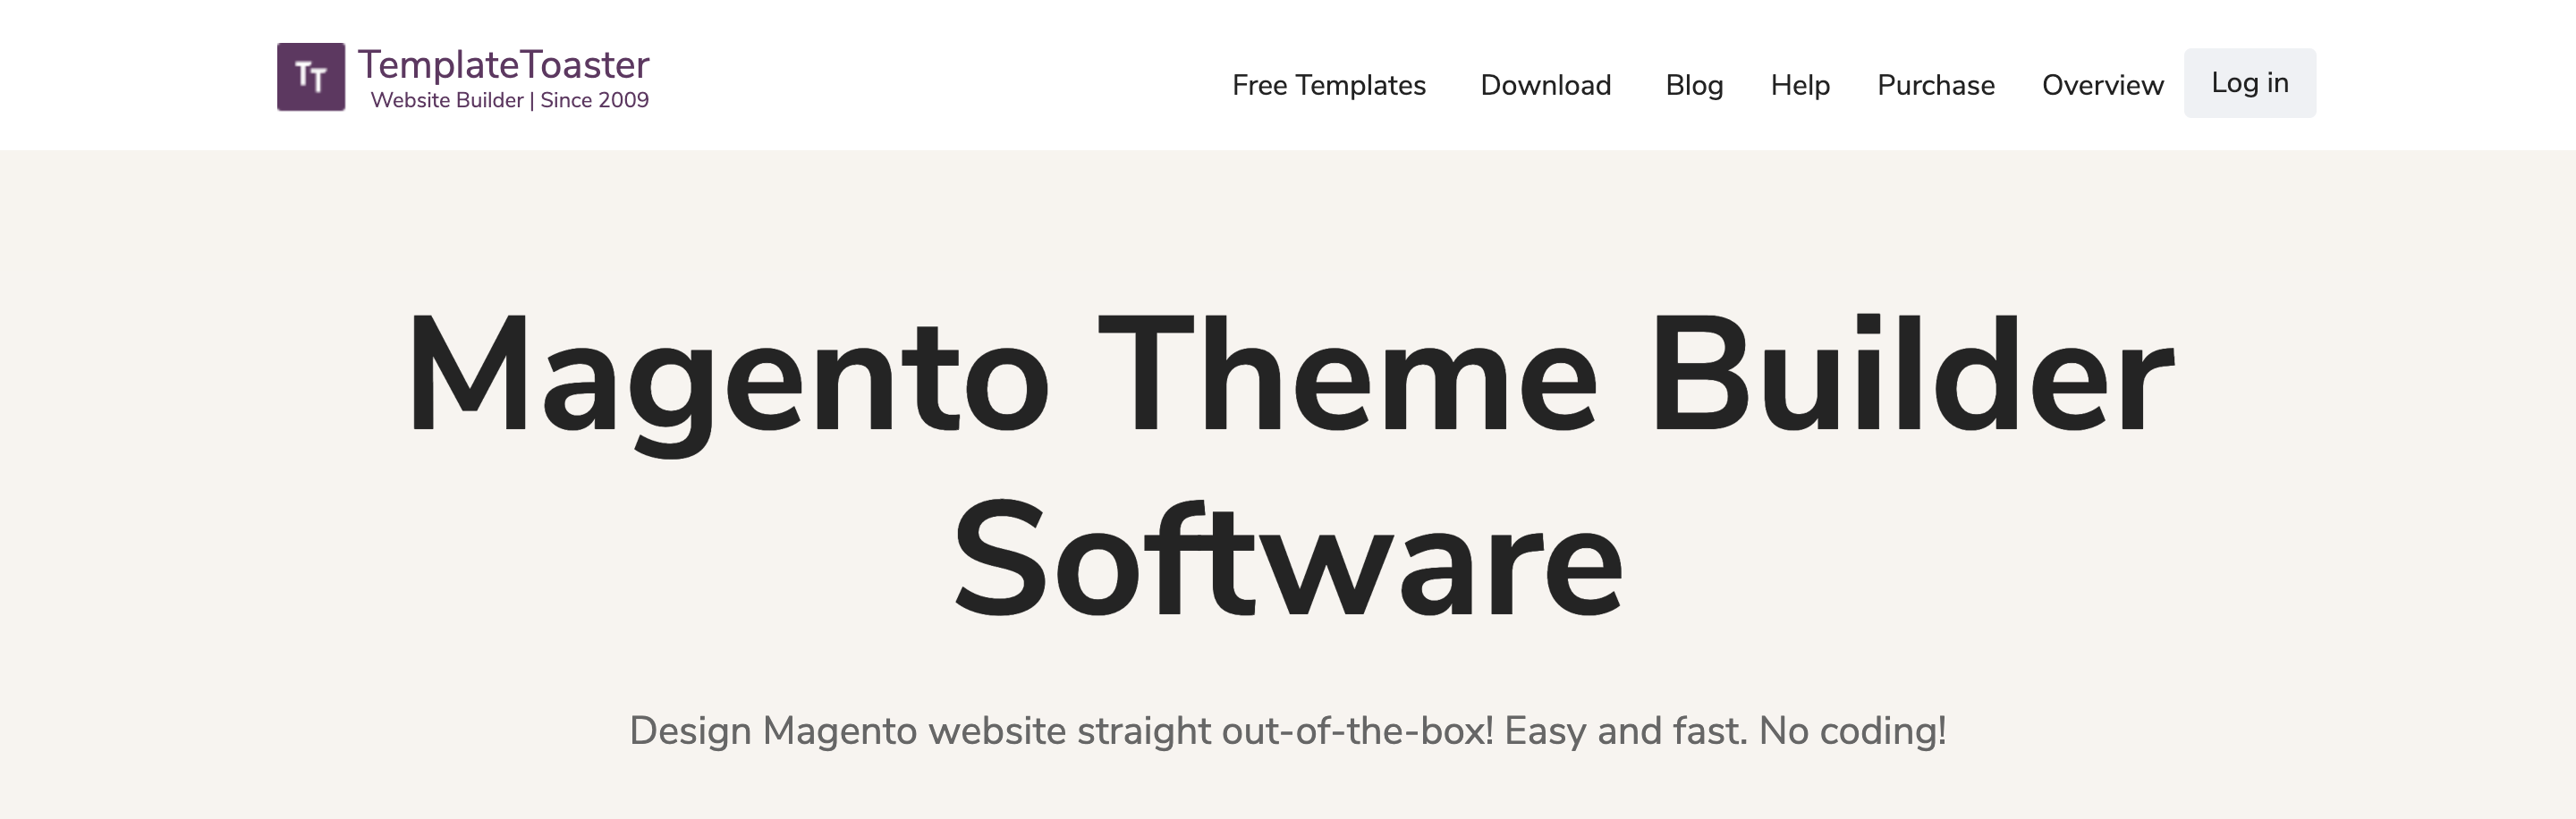2576x819 pixels.
Task: Open Free Templates from the top menu
Action: [1329, 86]
